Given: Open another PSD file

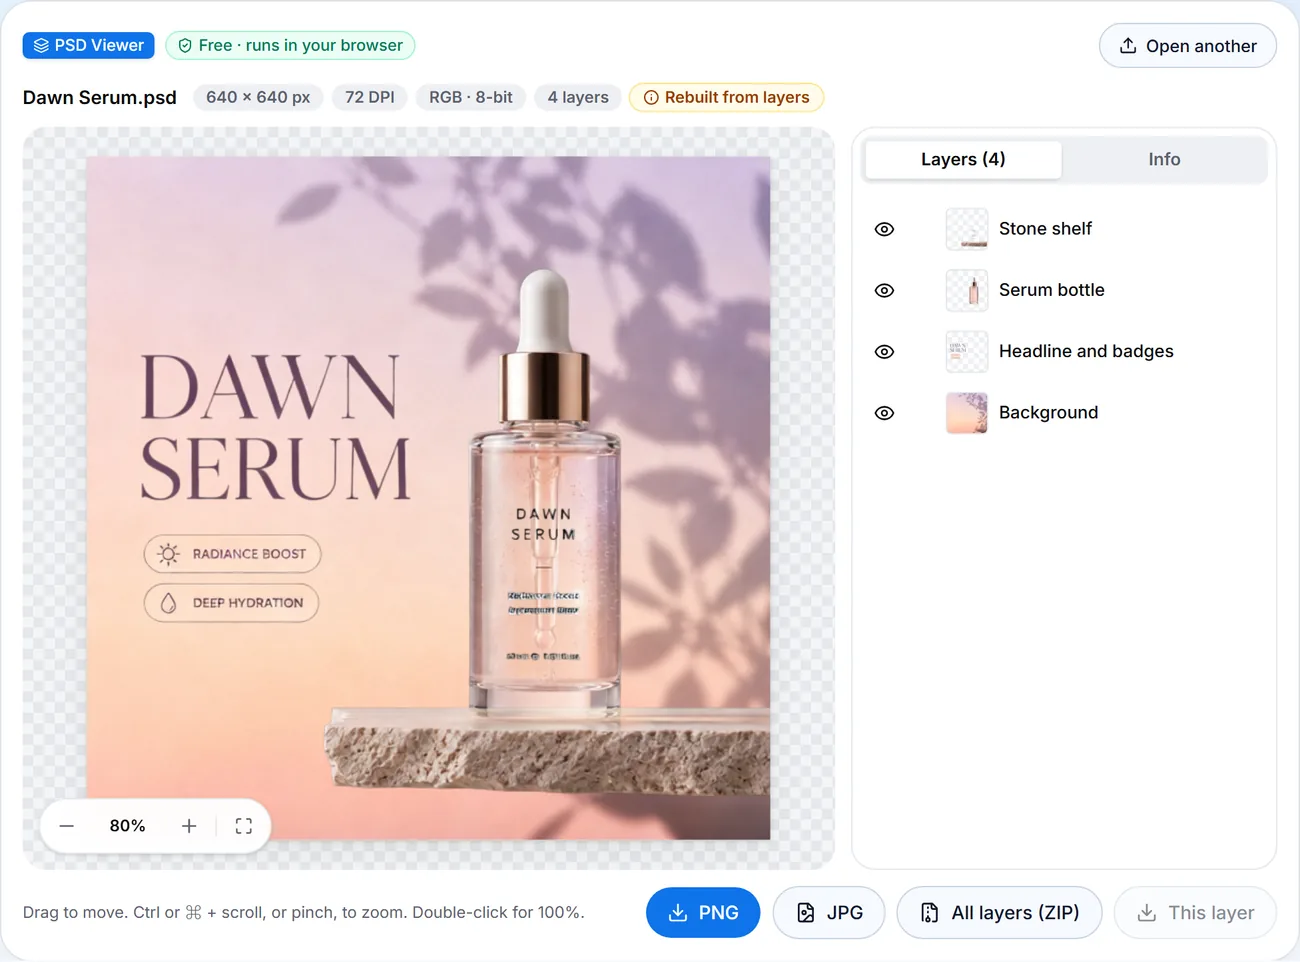Looking at the screenshot, I should click(x=1188, y=46).
